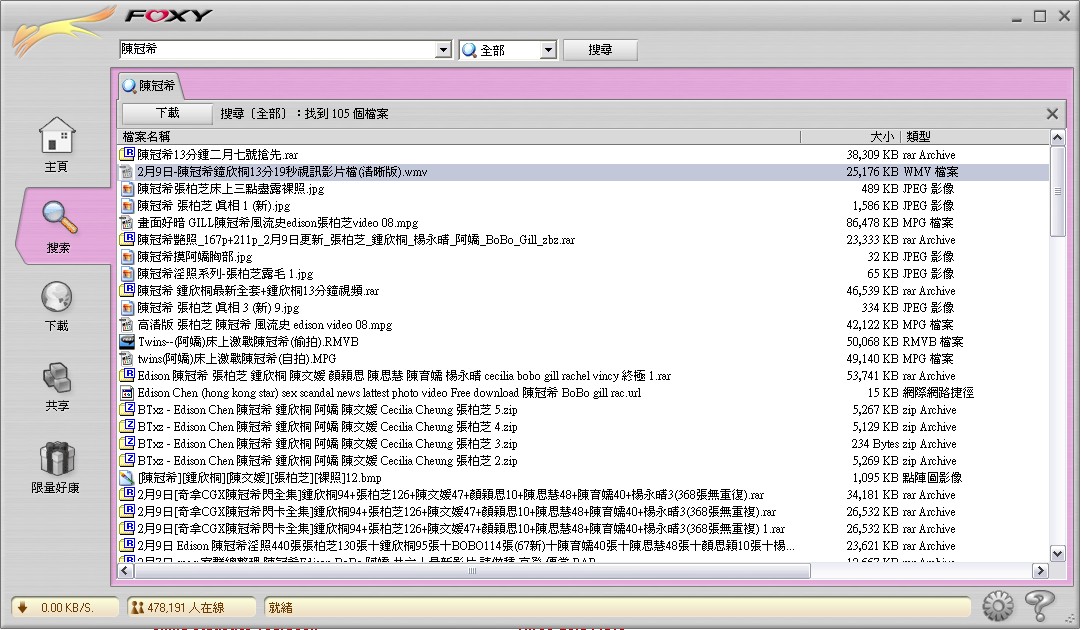The image size is (1081, 630).
Task: Click the JPEG icon of the 489 KB file
Action: click(x=127, y=189)
